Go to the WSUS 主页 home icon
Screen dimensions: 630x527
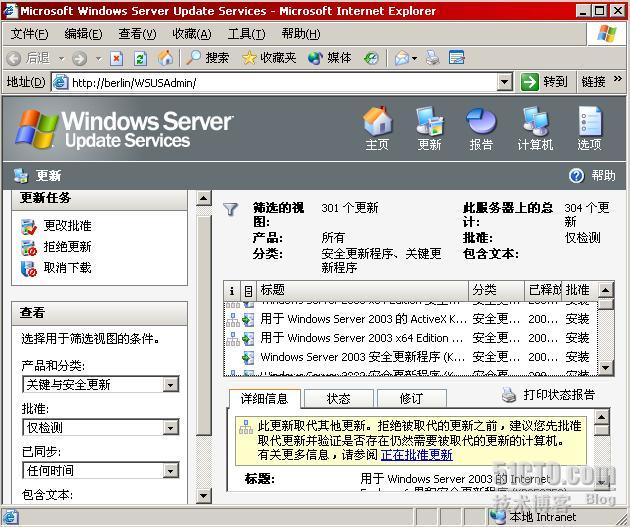tap(377, 121)
